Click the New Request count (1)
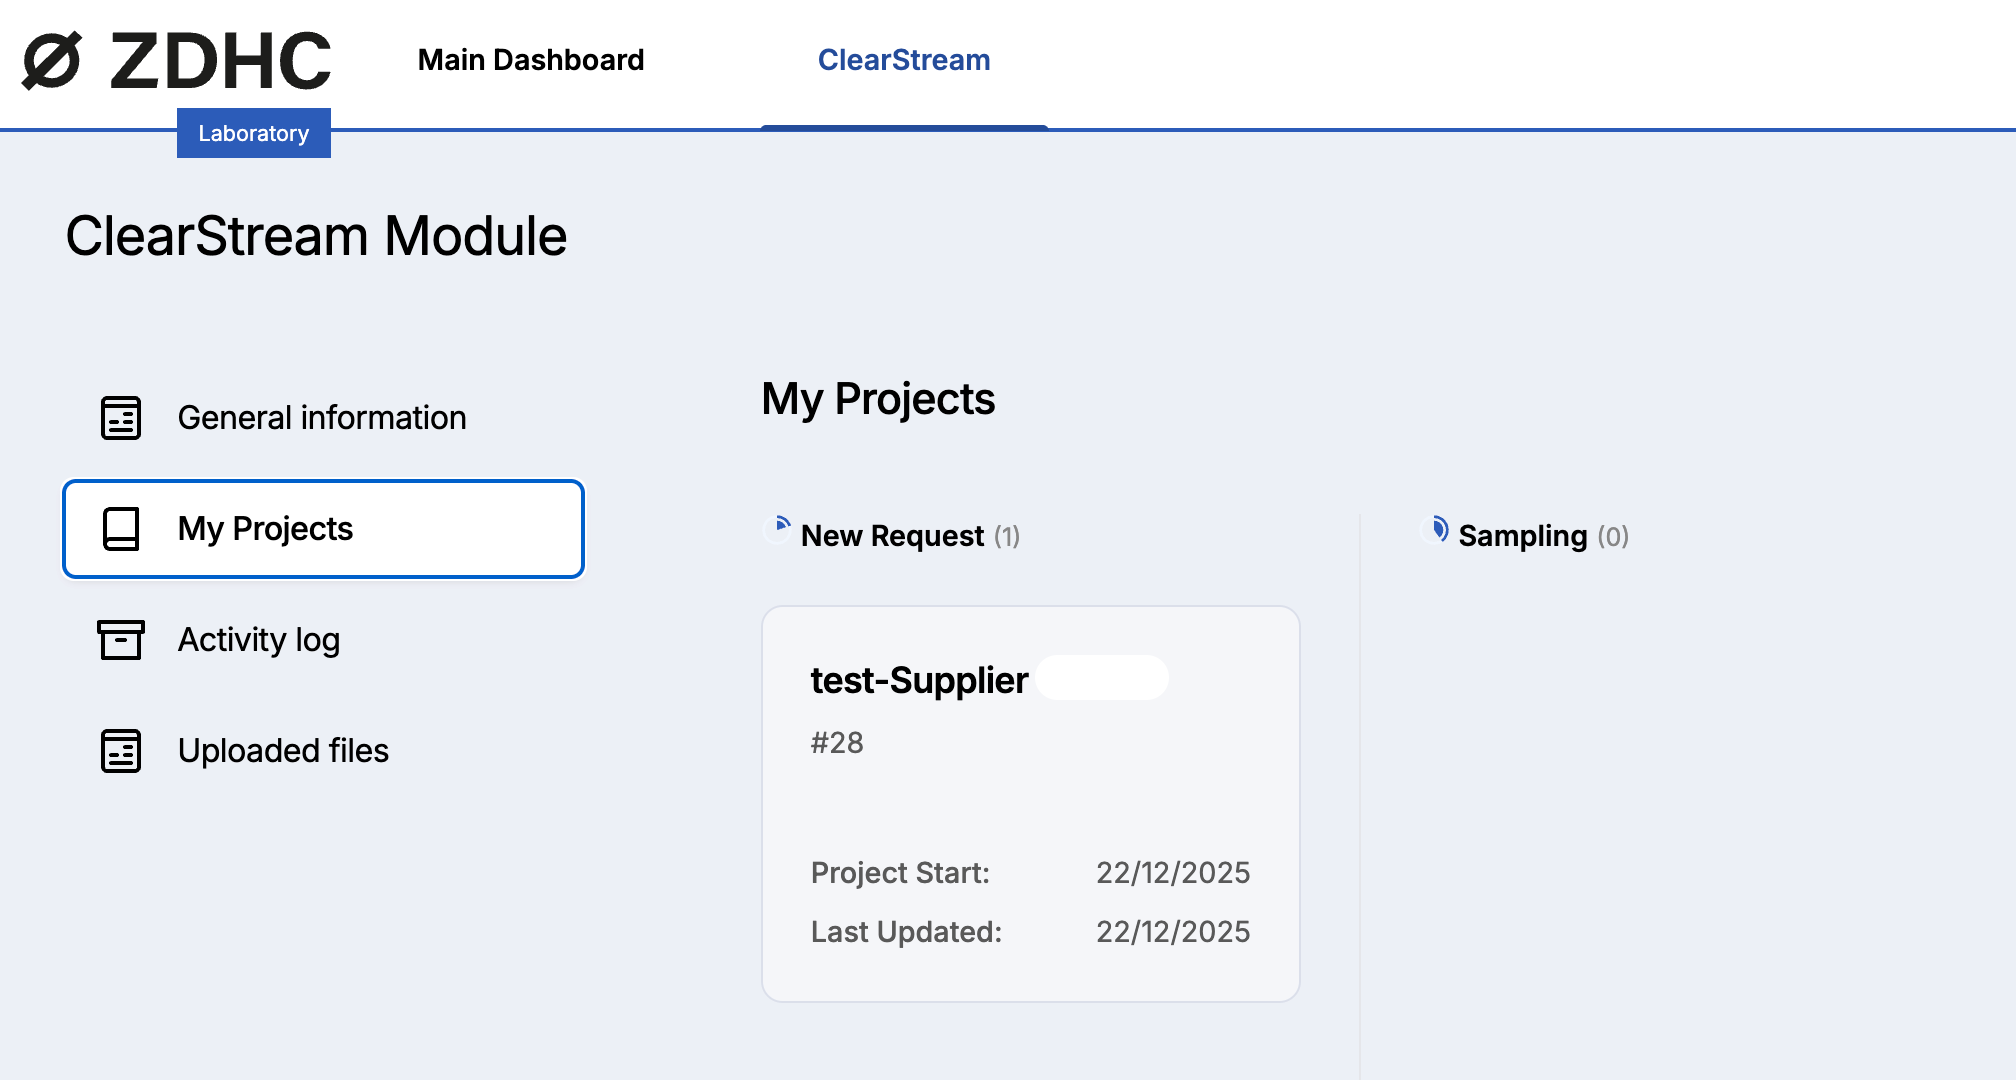This screenshot has width=2016, height=1080. pyautogui.click(x=1007, y=537)
